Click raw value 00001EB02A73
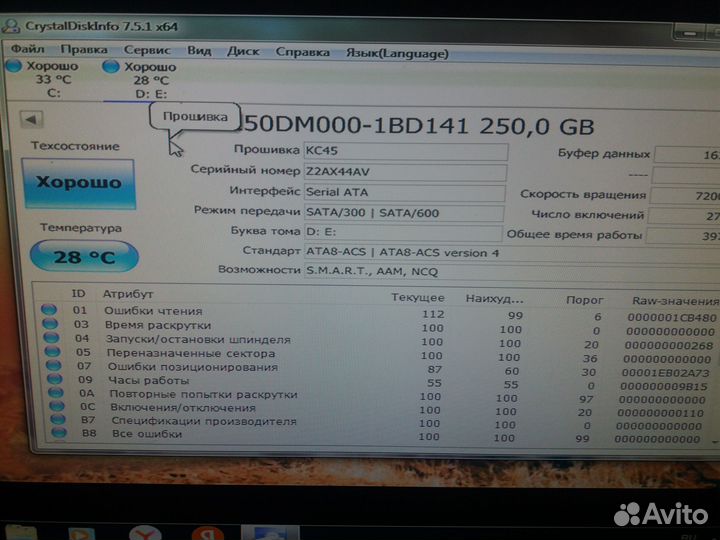 coord(666,373)
